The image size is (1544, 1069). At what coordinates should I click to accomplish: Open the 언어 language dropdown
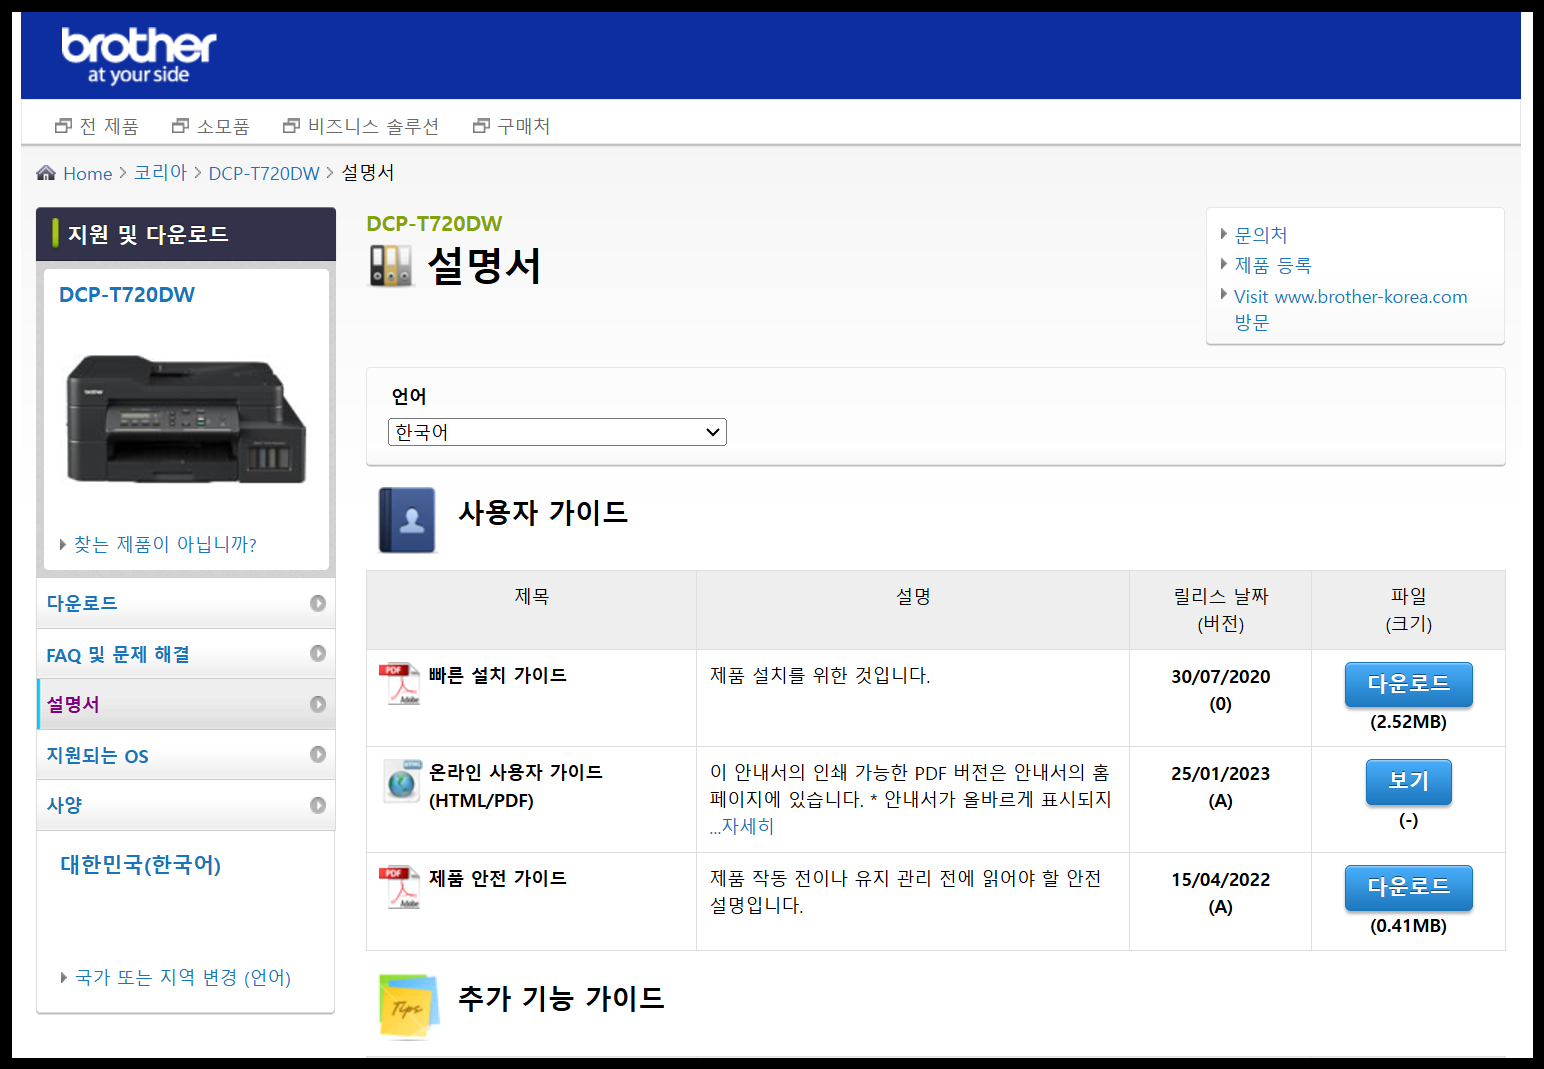[x=557, y=432]
